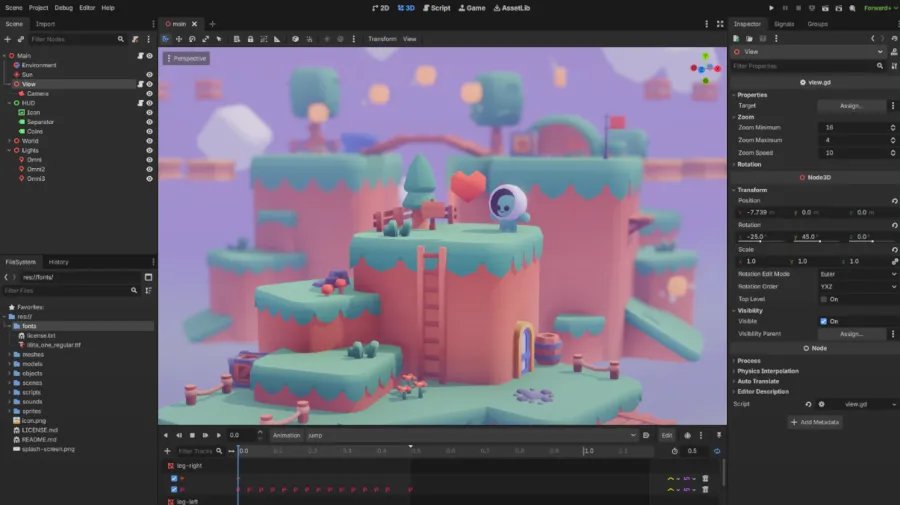Click the Filter Nodes search field
Image resolution: width=900 pixels, height=505 pixels.
click(x=72, y=39)
